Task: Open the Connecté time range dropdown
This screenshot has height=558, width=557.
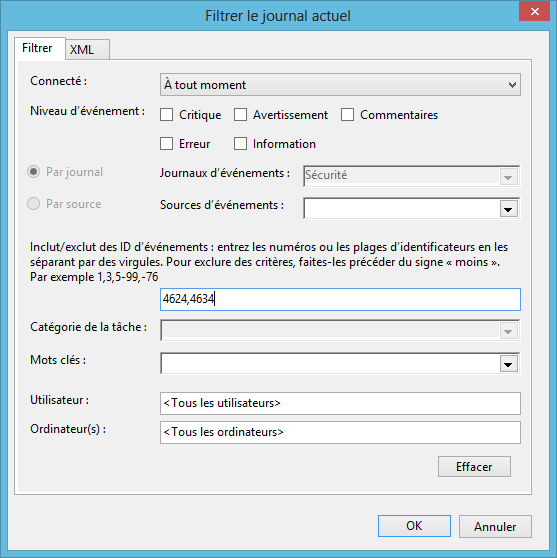Action: pyautogui.click(x=340, y=85)
